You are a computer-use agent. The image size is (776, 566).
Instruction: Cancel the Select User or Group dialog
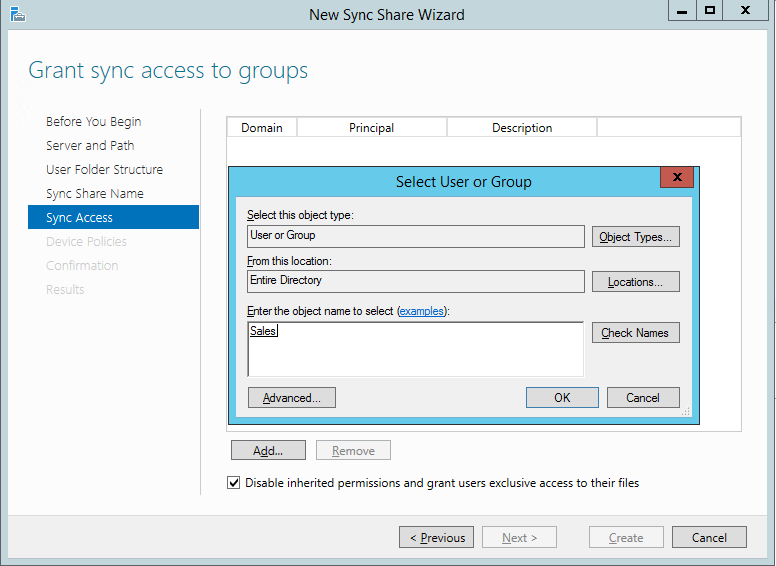pos(642,398)
